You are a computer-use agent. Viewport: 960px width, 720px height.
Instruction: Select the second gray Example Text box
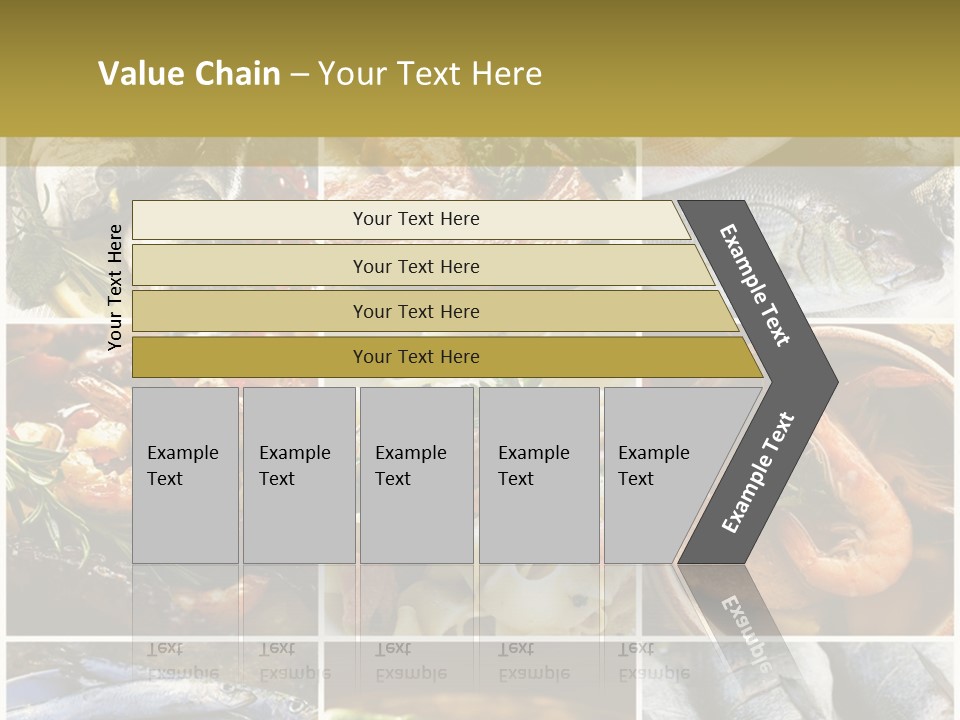click(x=298, y=474)
